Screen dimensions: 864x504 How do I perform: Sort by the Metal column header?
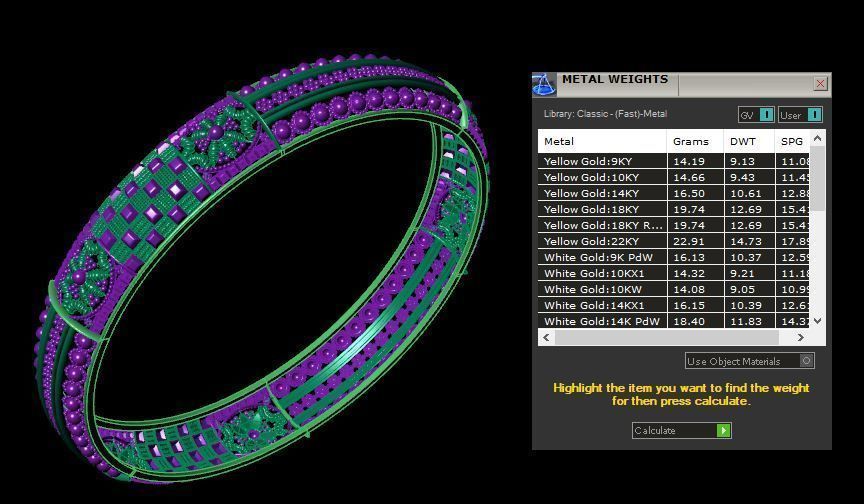pos(602,142)
